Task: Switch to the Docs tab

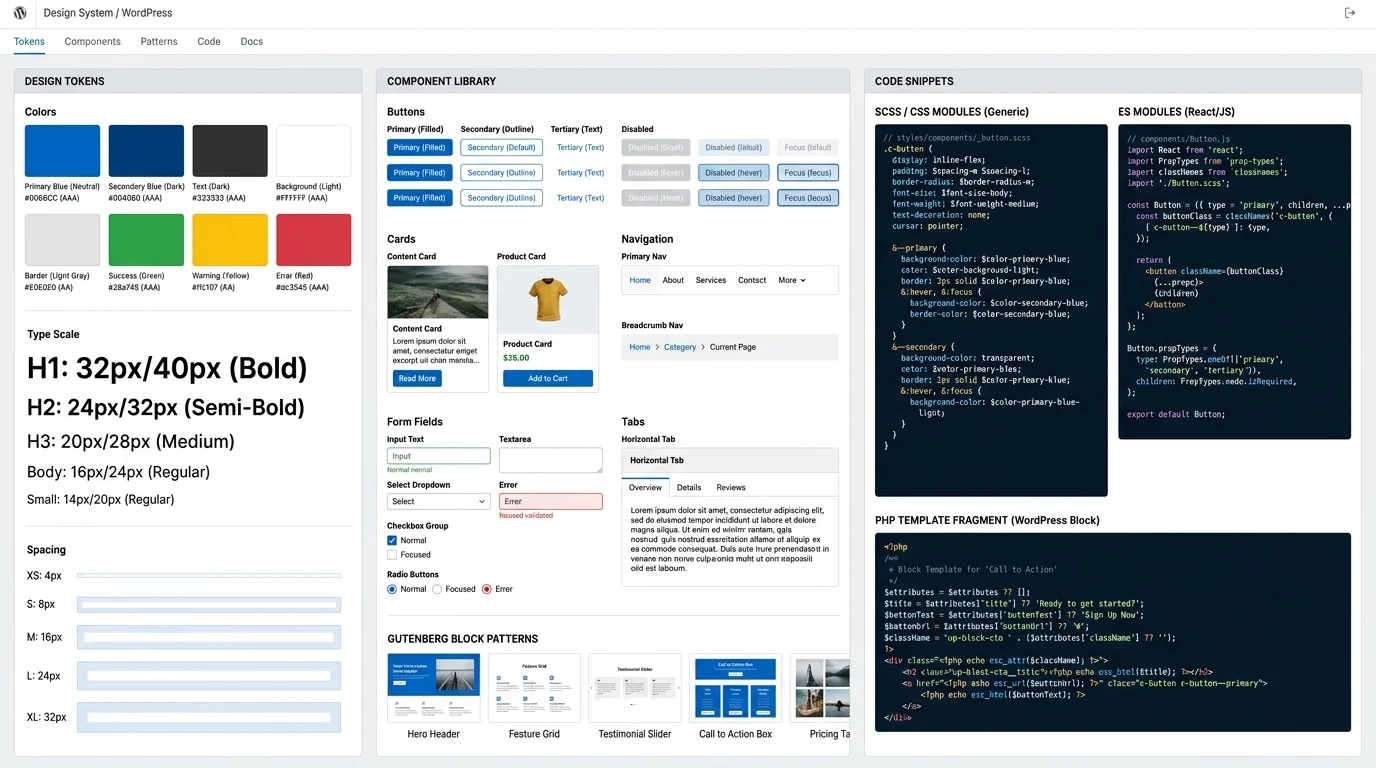Action: tap(252, 42)
